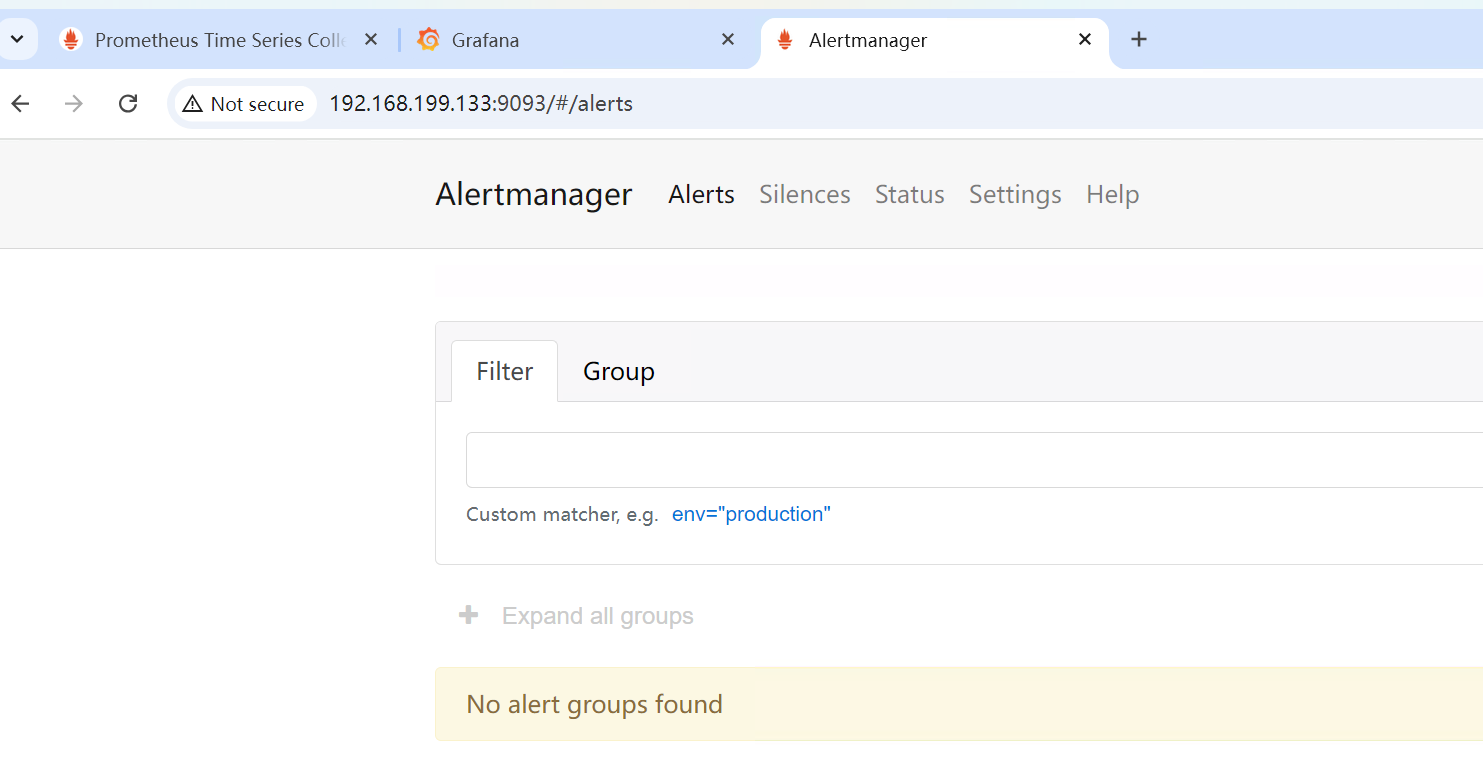Click the Prometheus tab flame favicon
Viewport: 1483px width, 774px height.
[x=70, y=40]
